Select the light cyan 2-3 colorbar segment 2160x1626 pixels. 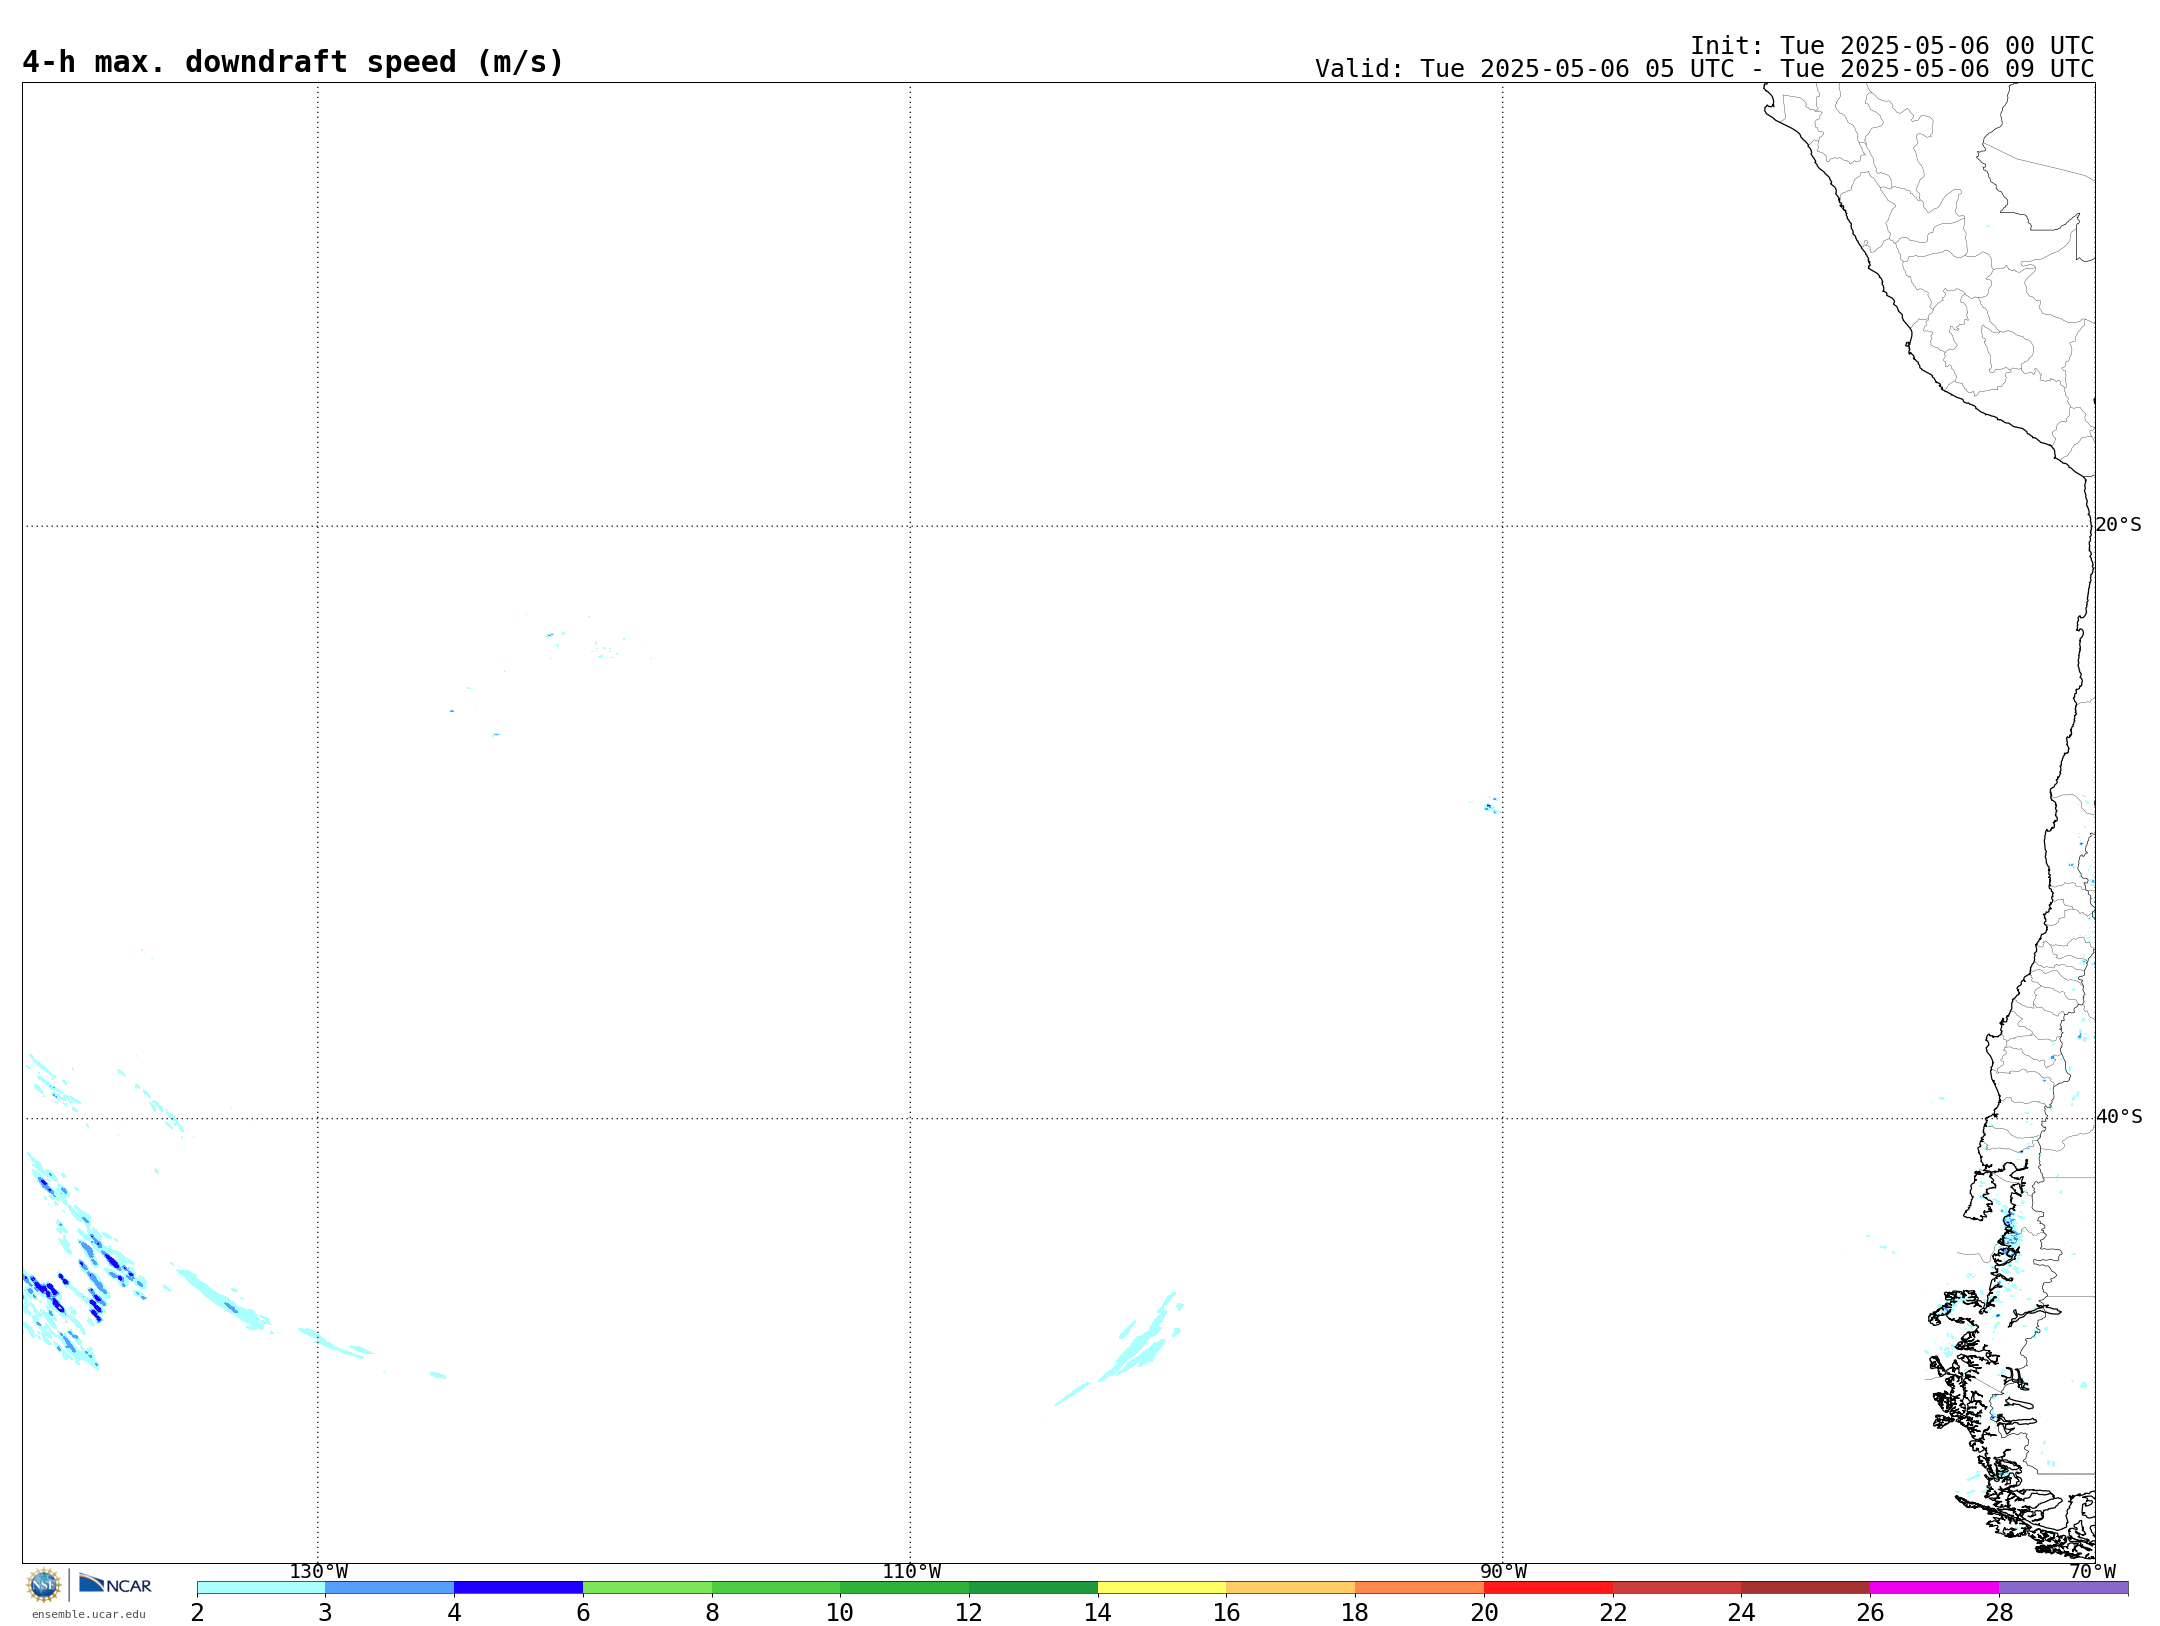coord(261,1588)
